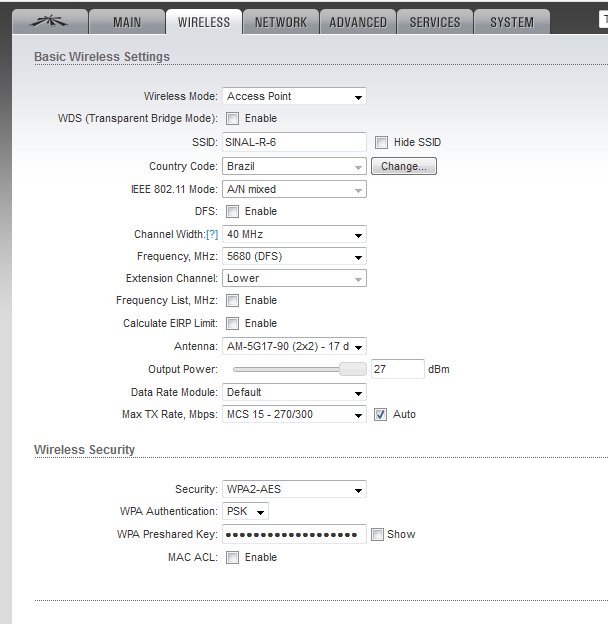Viewport: 608px width, 624px height.
Task: Select the WIRELESS tab
Action: tap(204, 22)
